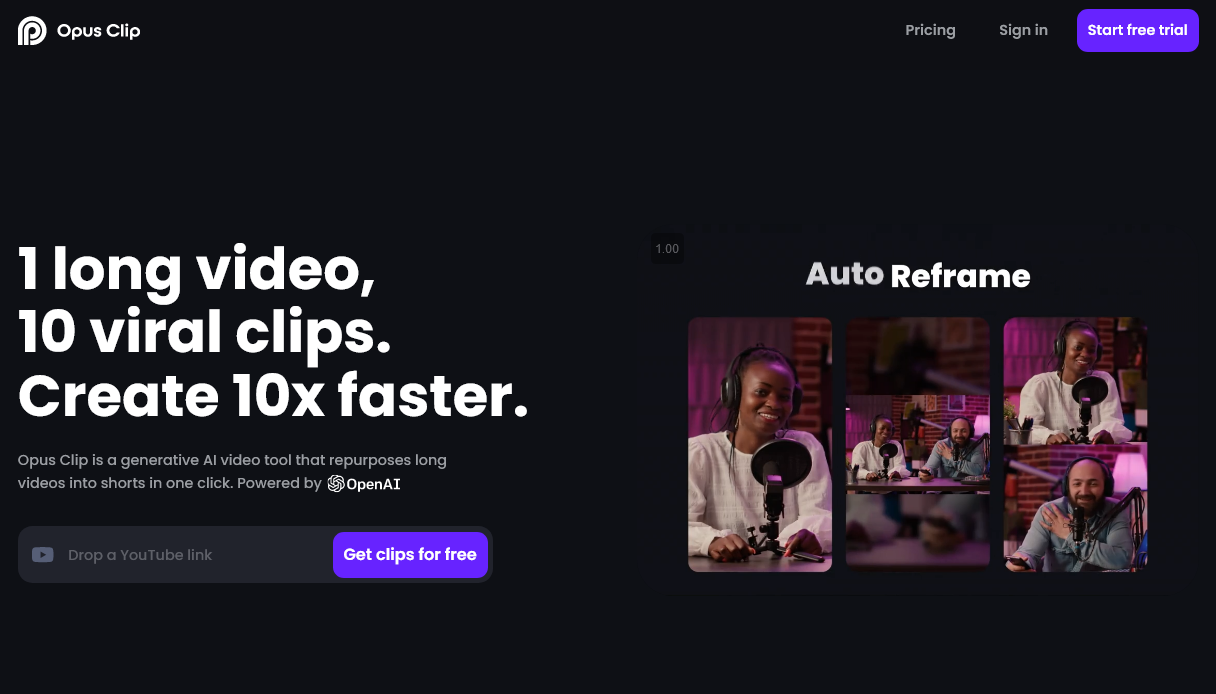Click the Opus Clip logo icon
Viewport: 1216px width, 694px height.
(x=32, y=31)
